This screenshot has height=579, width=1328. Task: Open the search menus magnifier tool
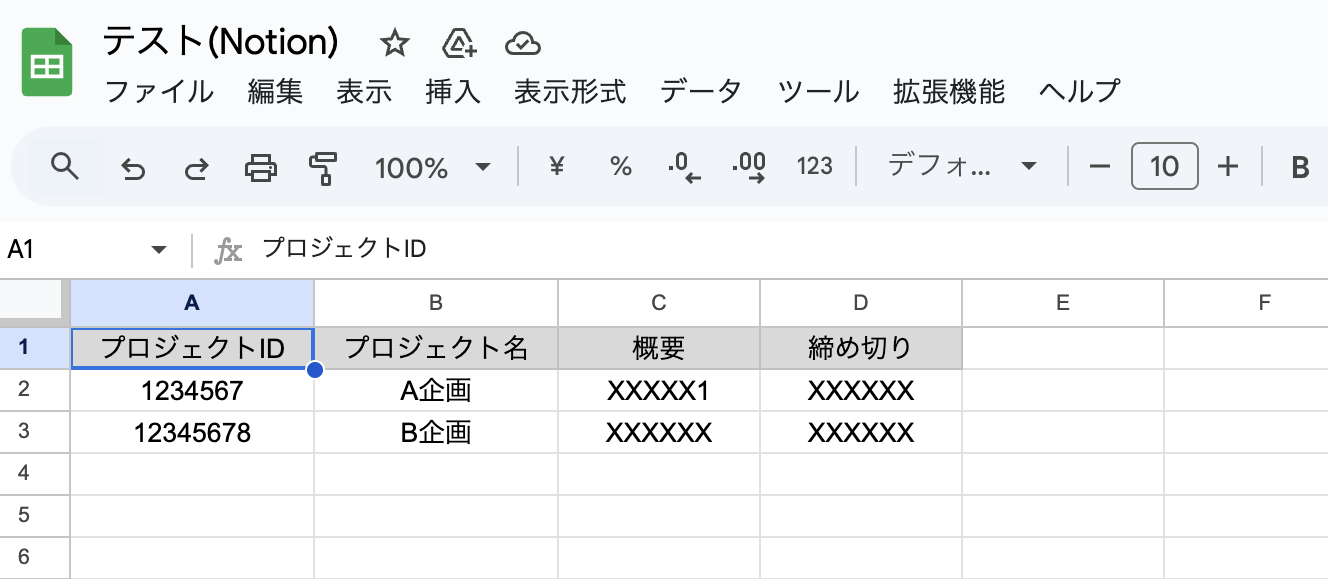[x=65, y=166]
